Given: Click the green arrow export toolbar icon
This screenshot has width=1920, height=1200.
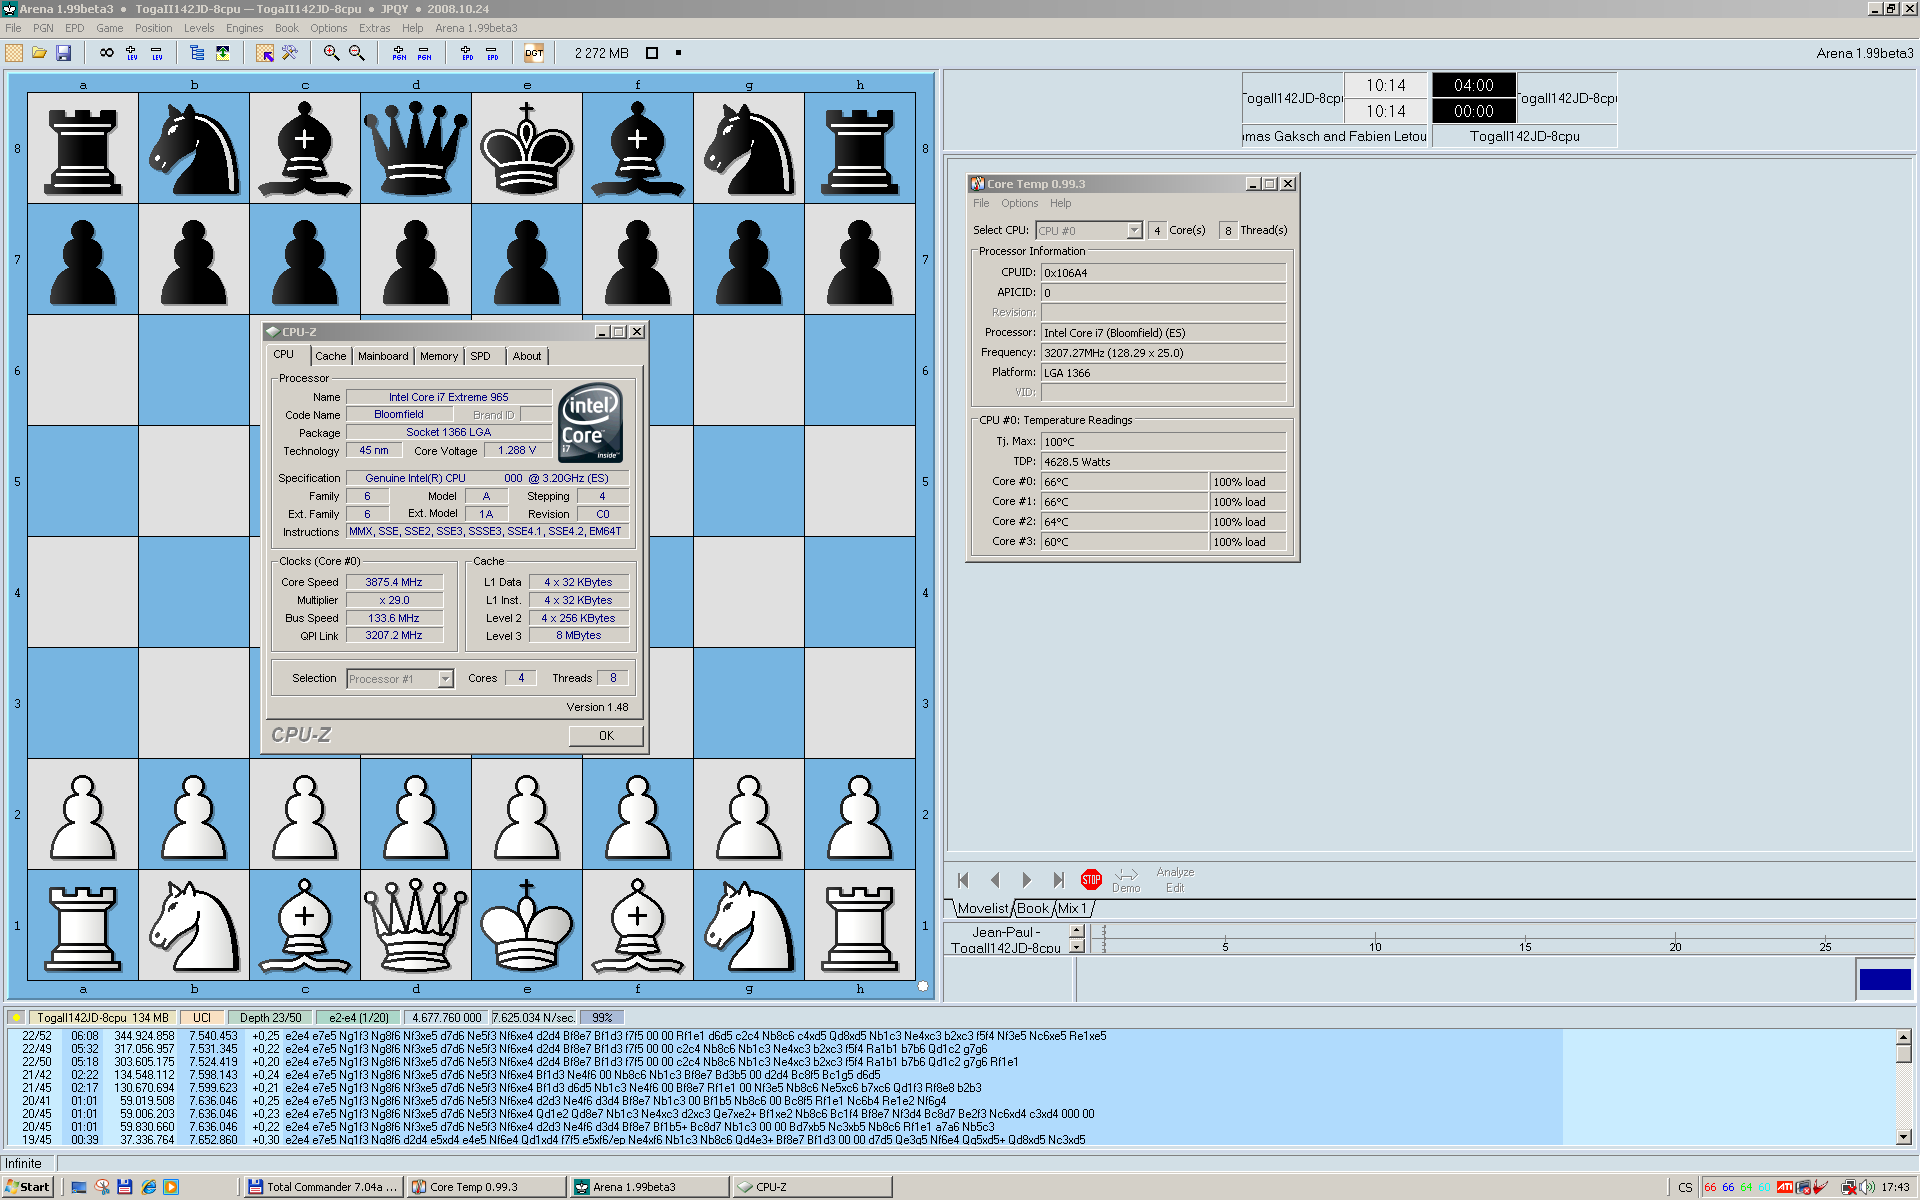Looking at the screenshot, I should click(222, 53).
